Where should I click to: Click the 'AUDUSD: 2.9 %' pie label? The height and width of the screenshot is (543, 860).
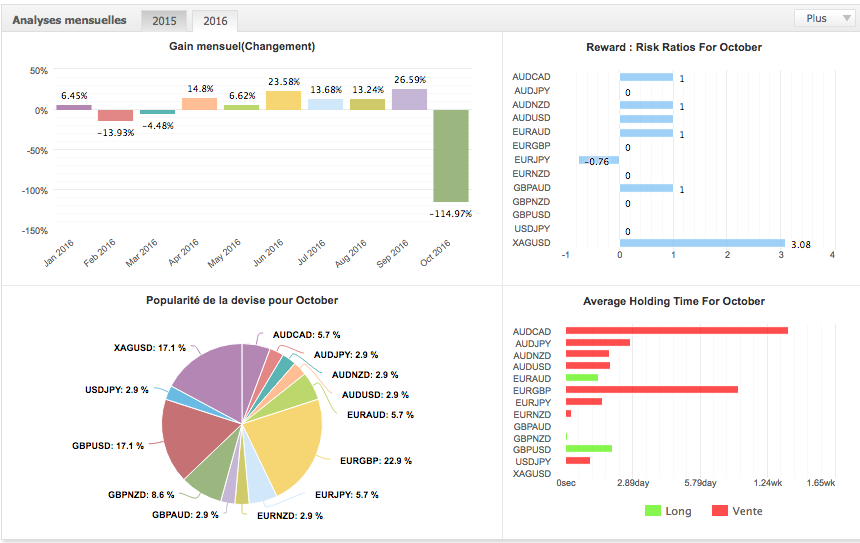pyautogui.click(x=375, y=395)
